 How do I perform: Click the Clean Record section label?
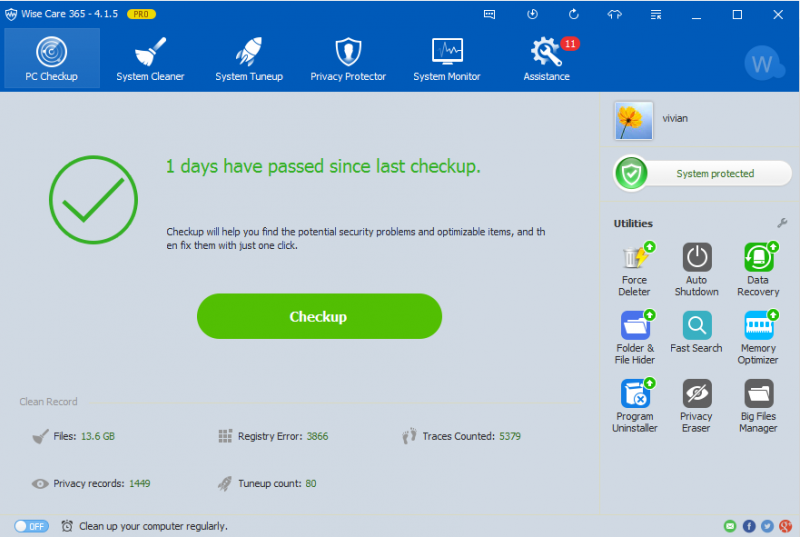click(48, 401)
